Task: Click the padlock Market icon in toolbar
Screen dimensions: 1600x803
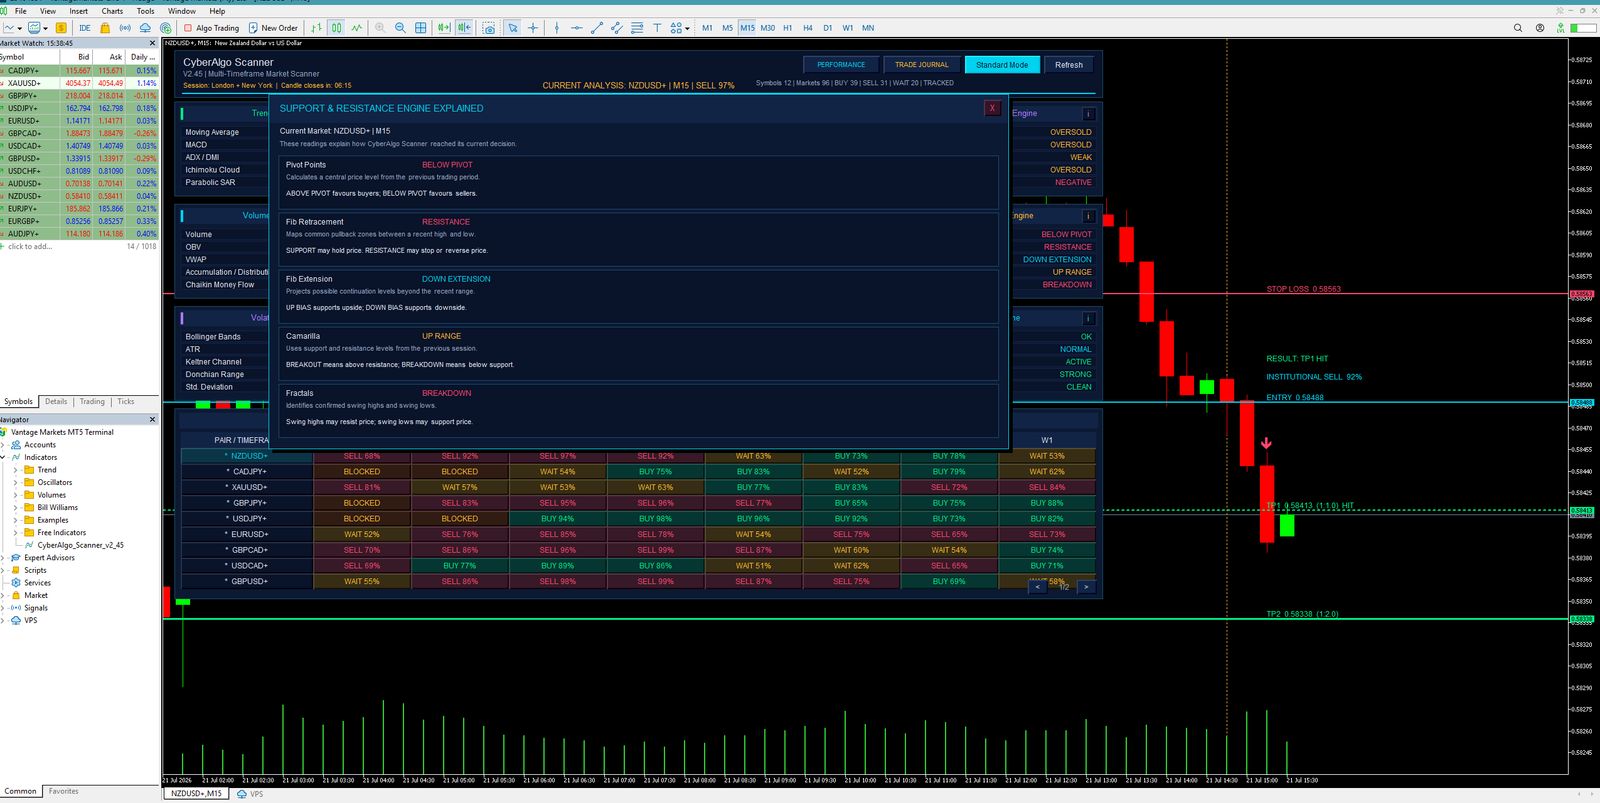Action: [x=105, y=28]
